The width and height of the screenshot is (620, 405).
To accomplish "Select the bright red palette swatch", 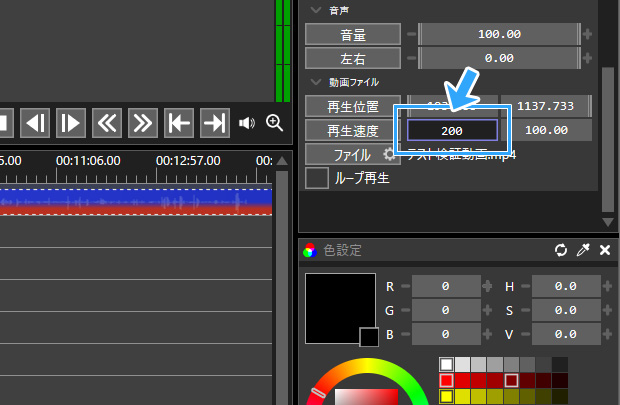I will click(446, 380).
